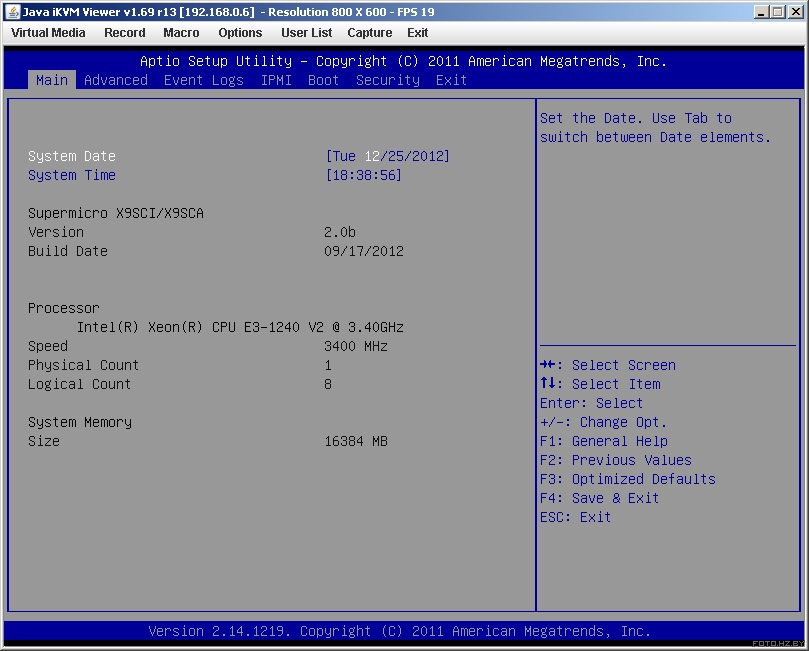The image size is (809, 651).
Task: Click the Speed label
Action: click(x=48, y=346)
